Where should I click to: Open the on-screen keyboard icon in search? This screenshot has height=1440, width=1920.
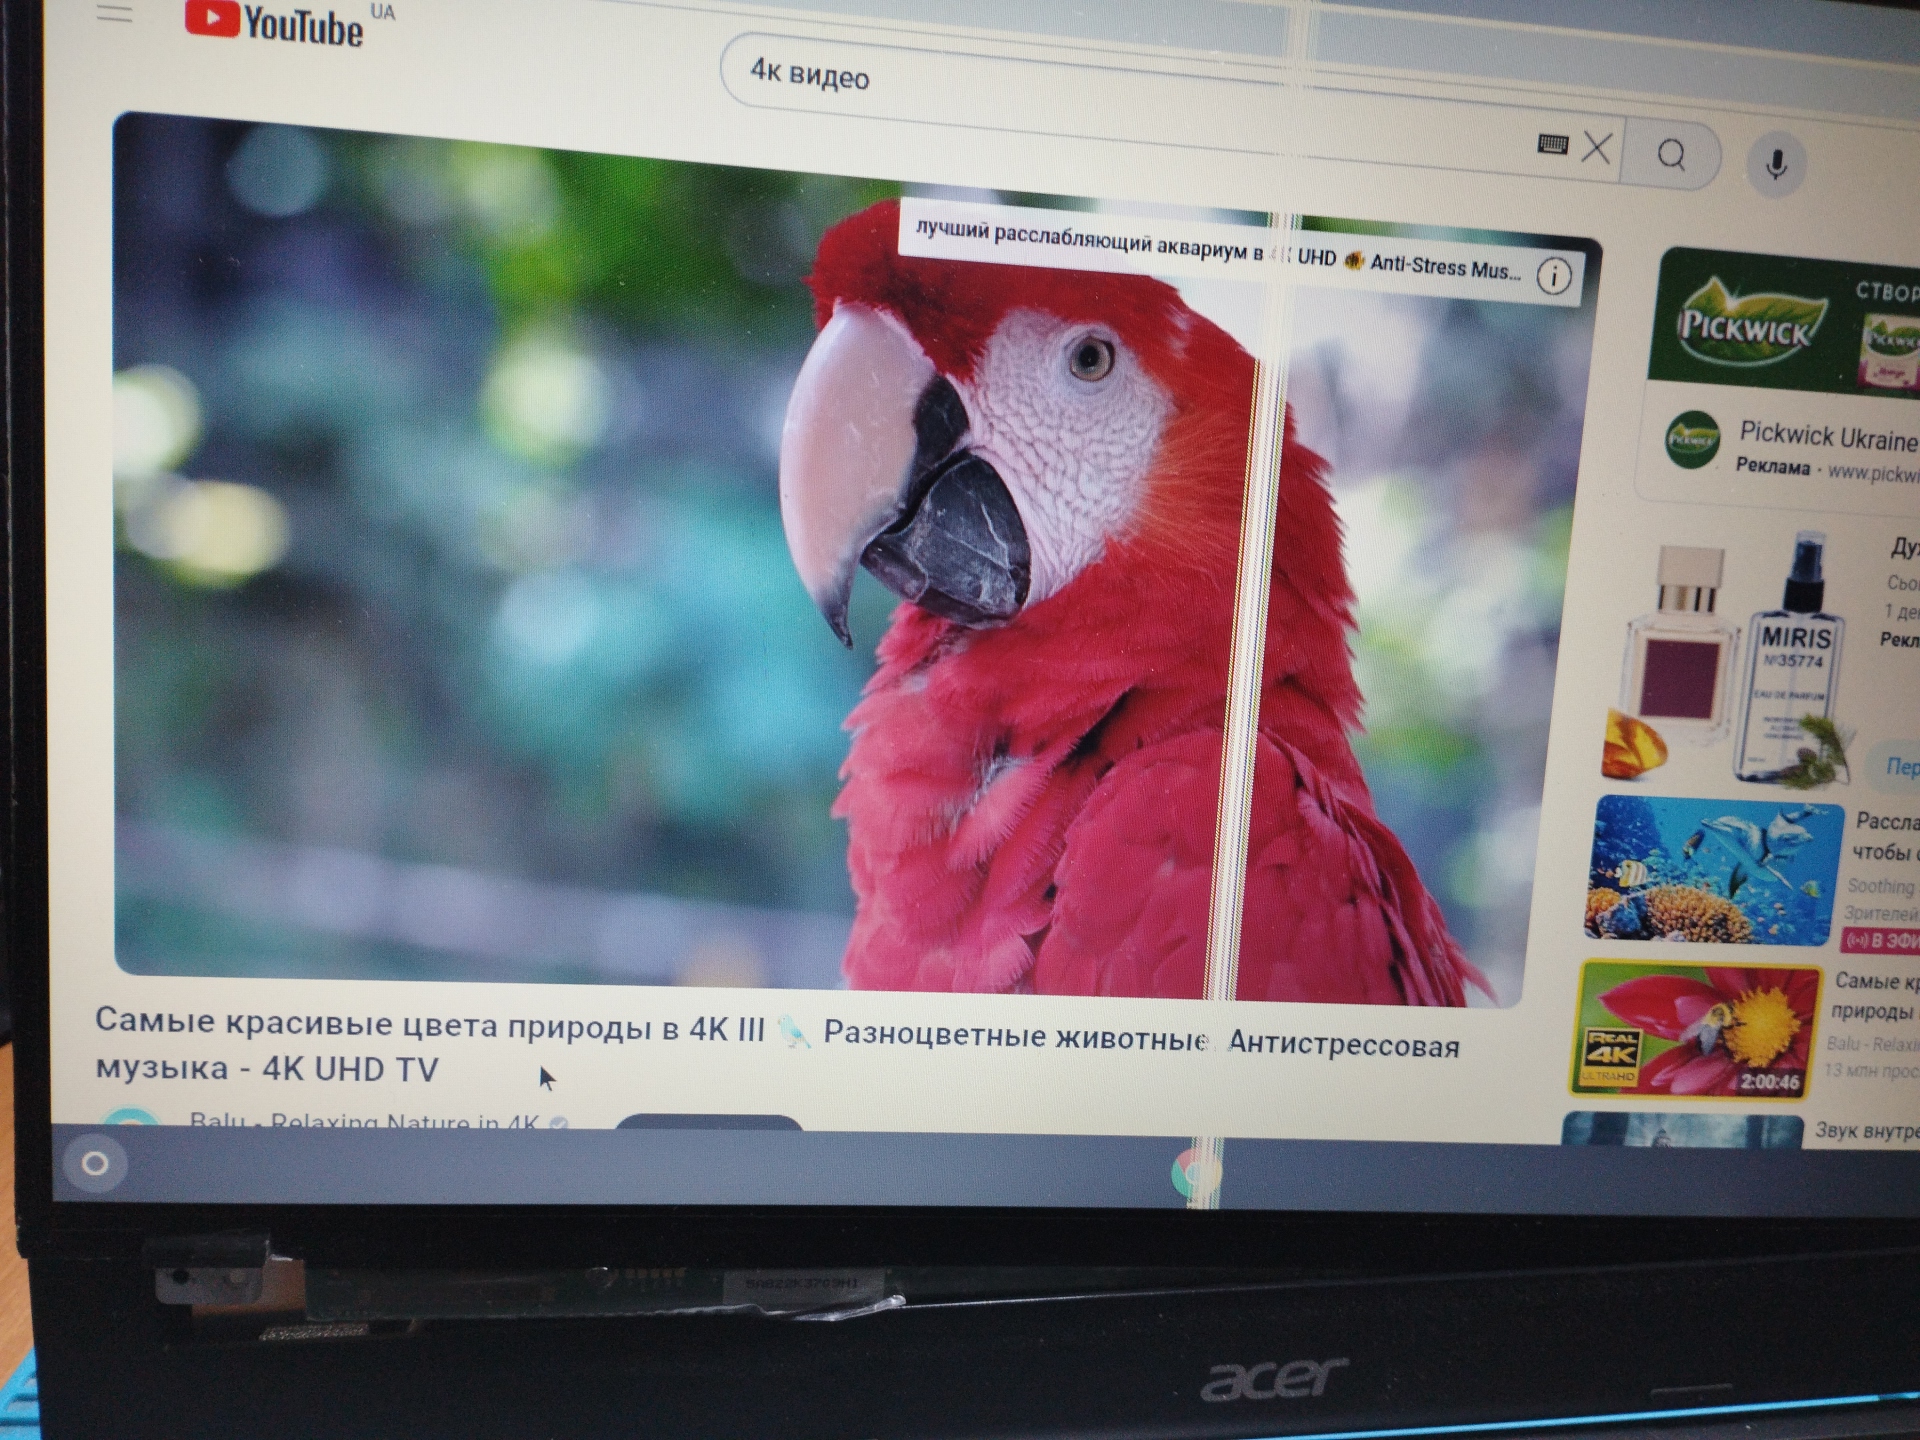[x=1552, y=145]
